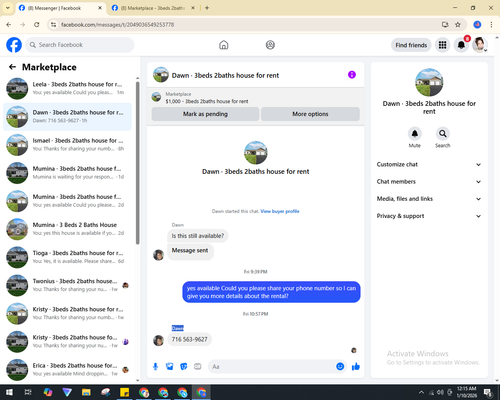This screenshot has height=400, width=500.
Task: Open the account profile picture menu
Action: 480,45
